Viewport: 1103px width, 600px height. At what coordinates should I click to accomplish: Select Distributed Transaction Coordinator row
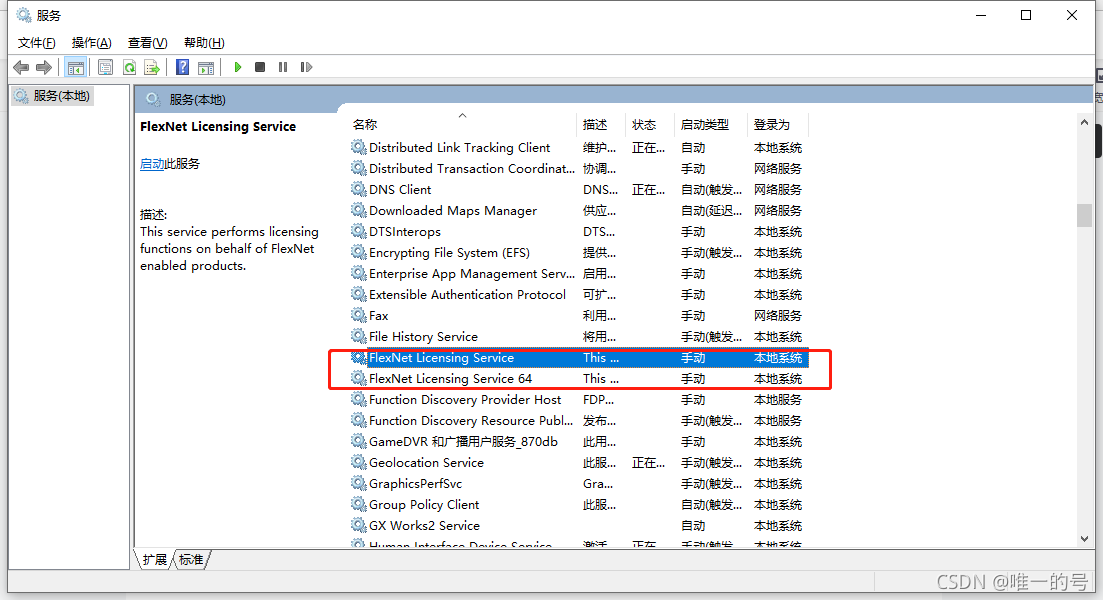point(579,169)
